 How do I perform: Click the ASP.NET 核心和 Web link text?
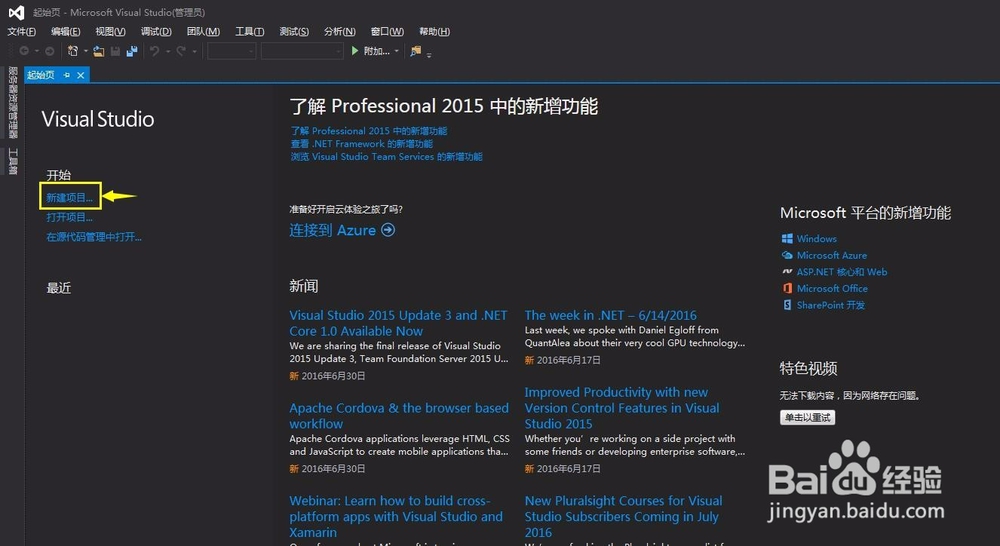click(842, 272)
